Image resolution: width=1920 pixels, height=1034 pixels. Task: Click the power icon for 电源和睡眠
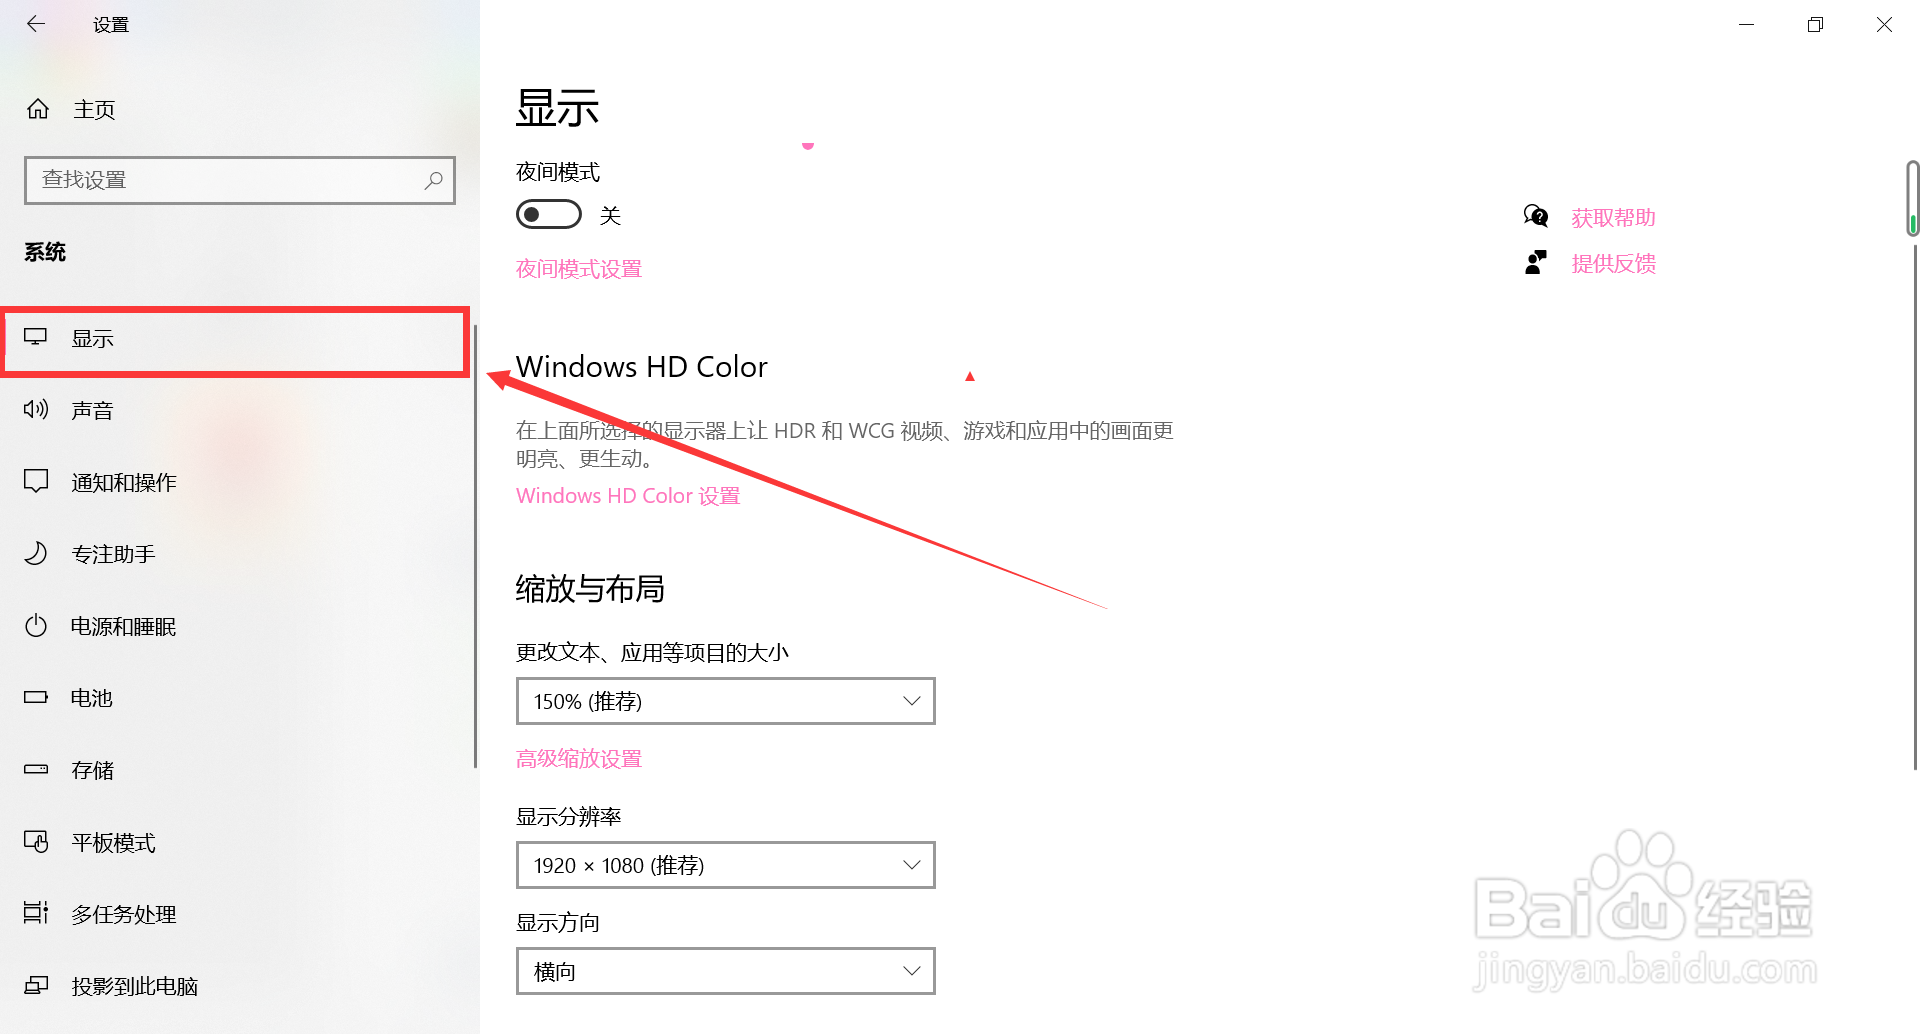click(36, 626)
